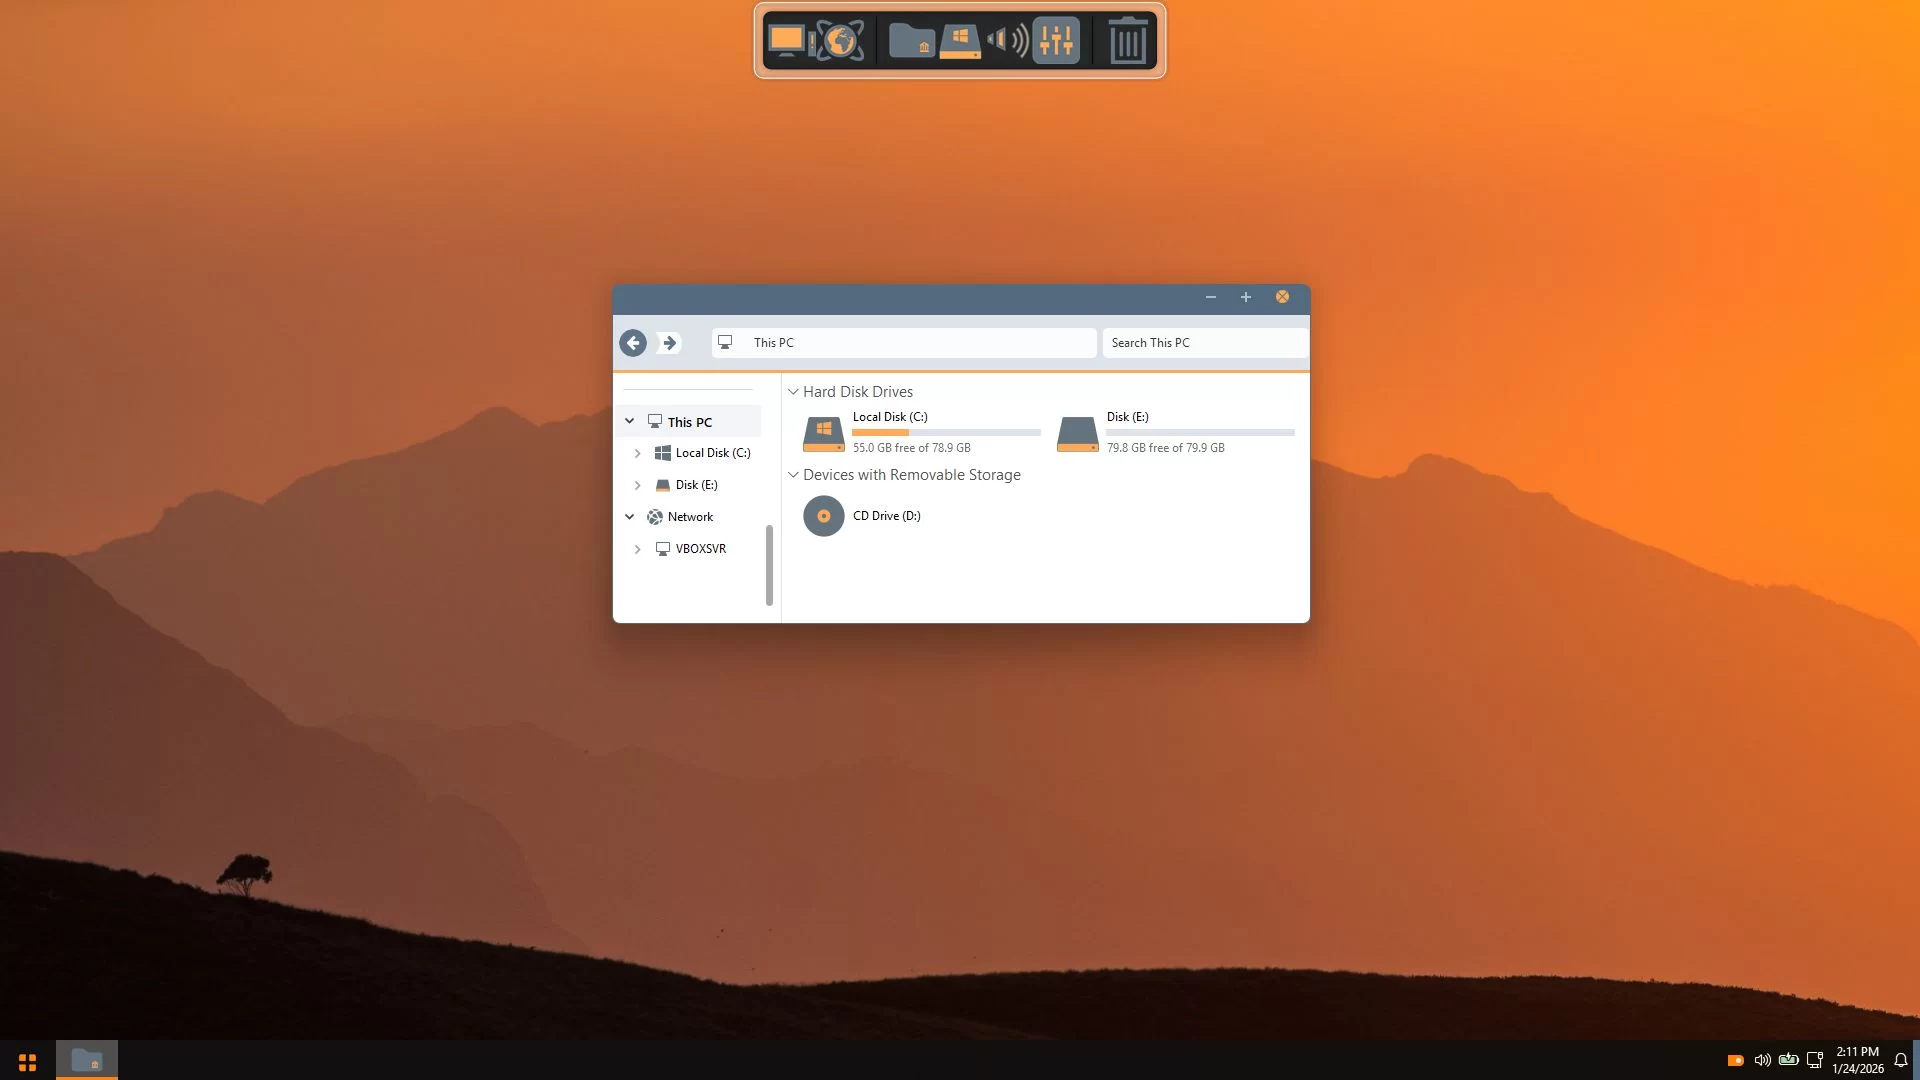Click the Windows drive icon in dock
1920x1080 pixels.
[960, 41]
